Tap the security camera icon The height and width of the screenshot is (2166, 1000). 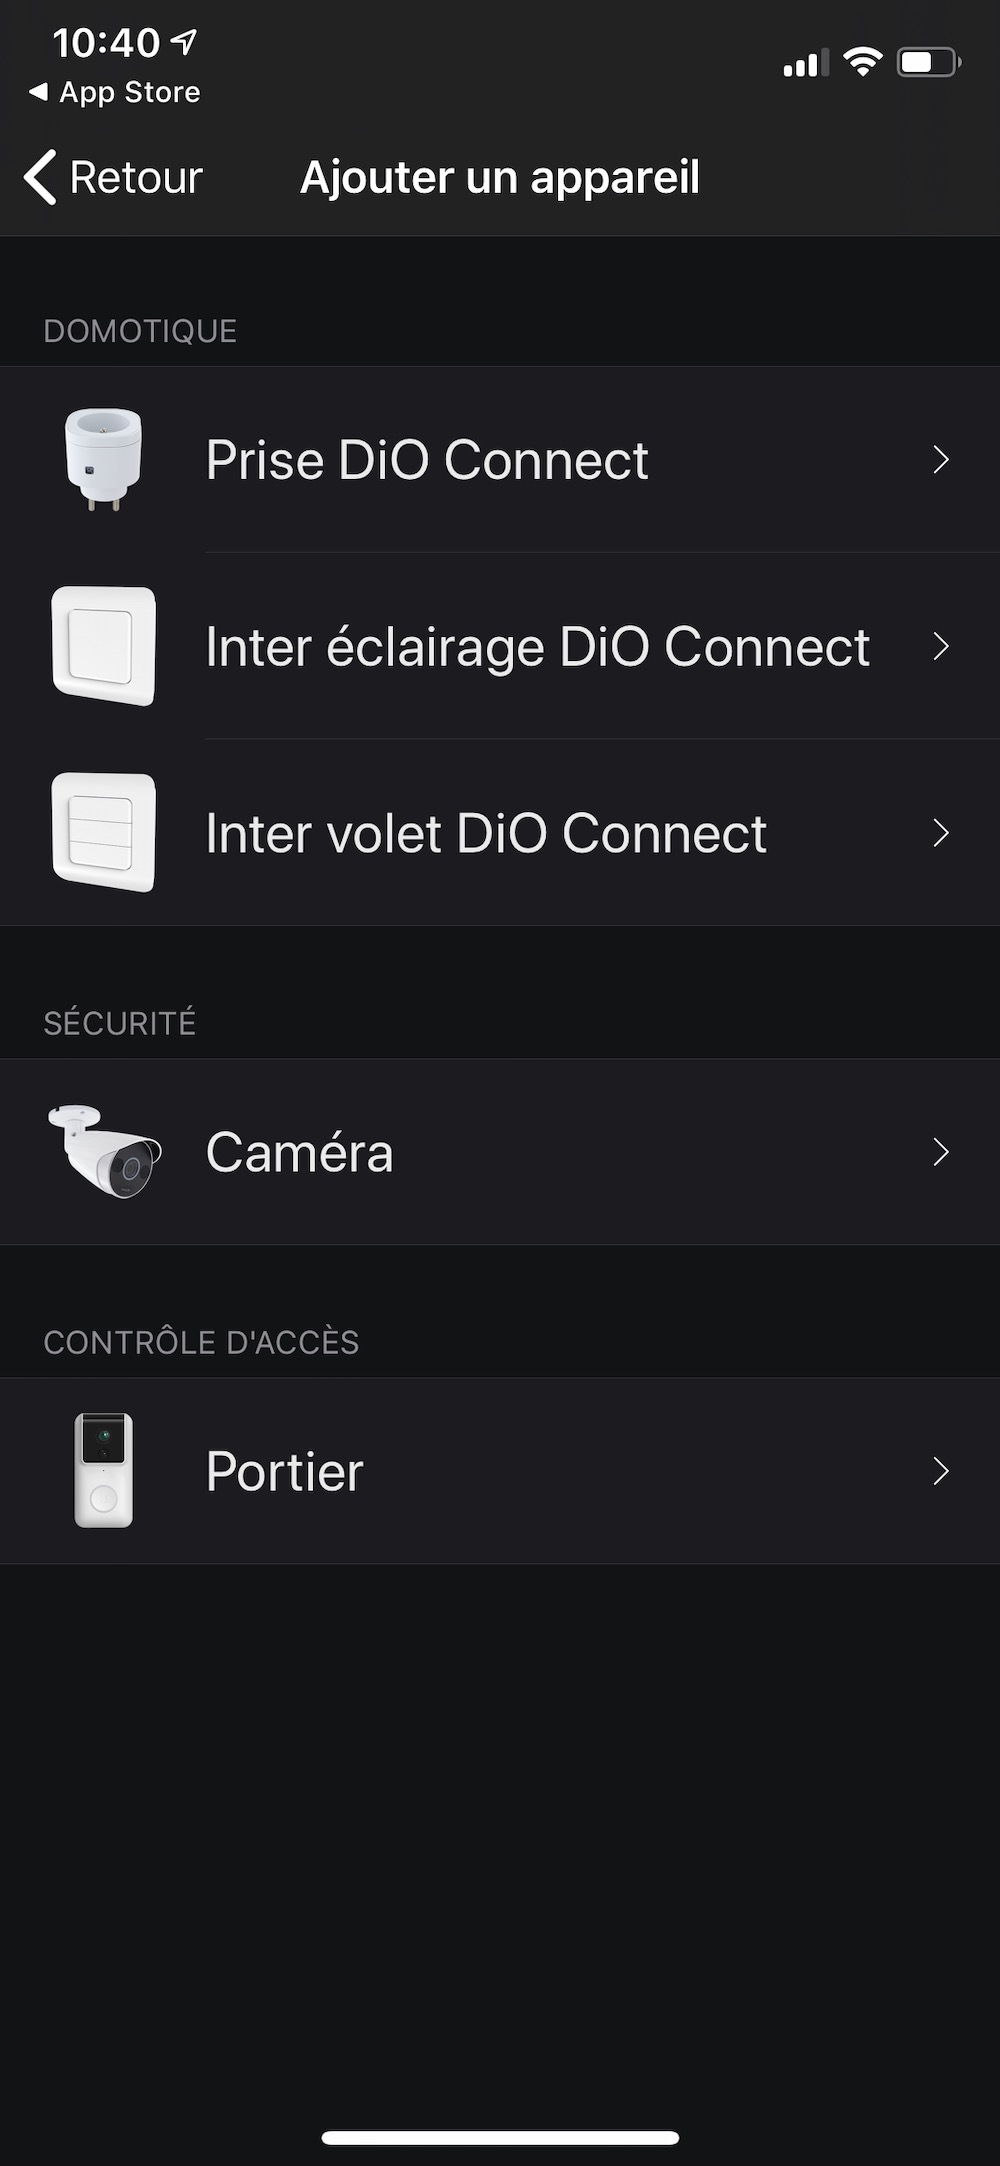point(104,1151)
